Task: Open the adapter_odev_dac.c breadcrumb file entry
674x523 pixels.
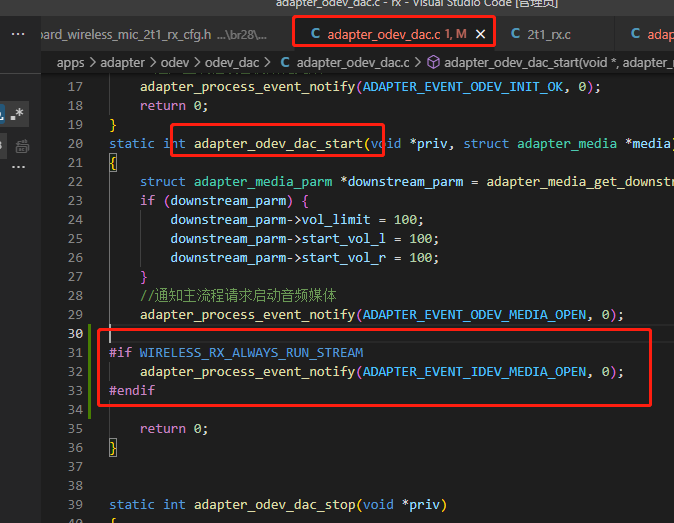Action: (x=352, y=63)
